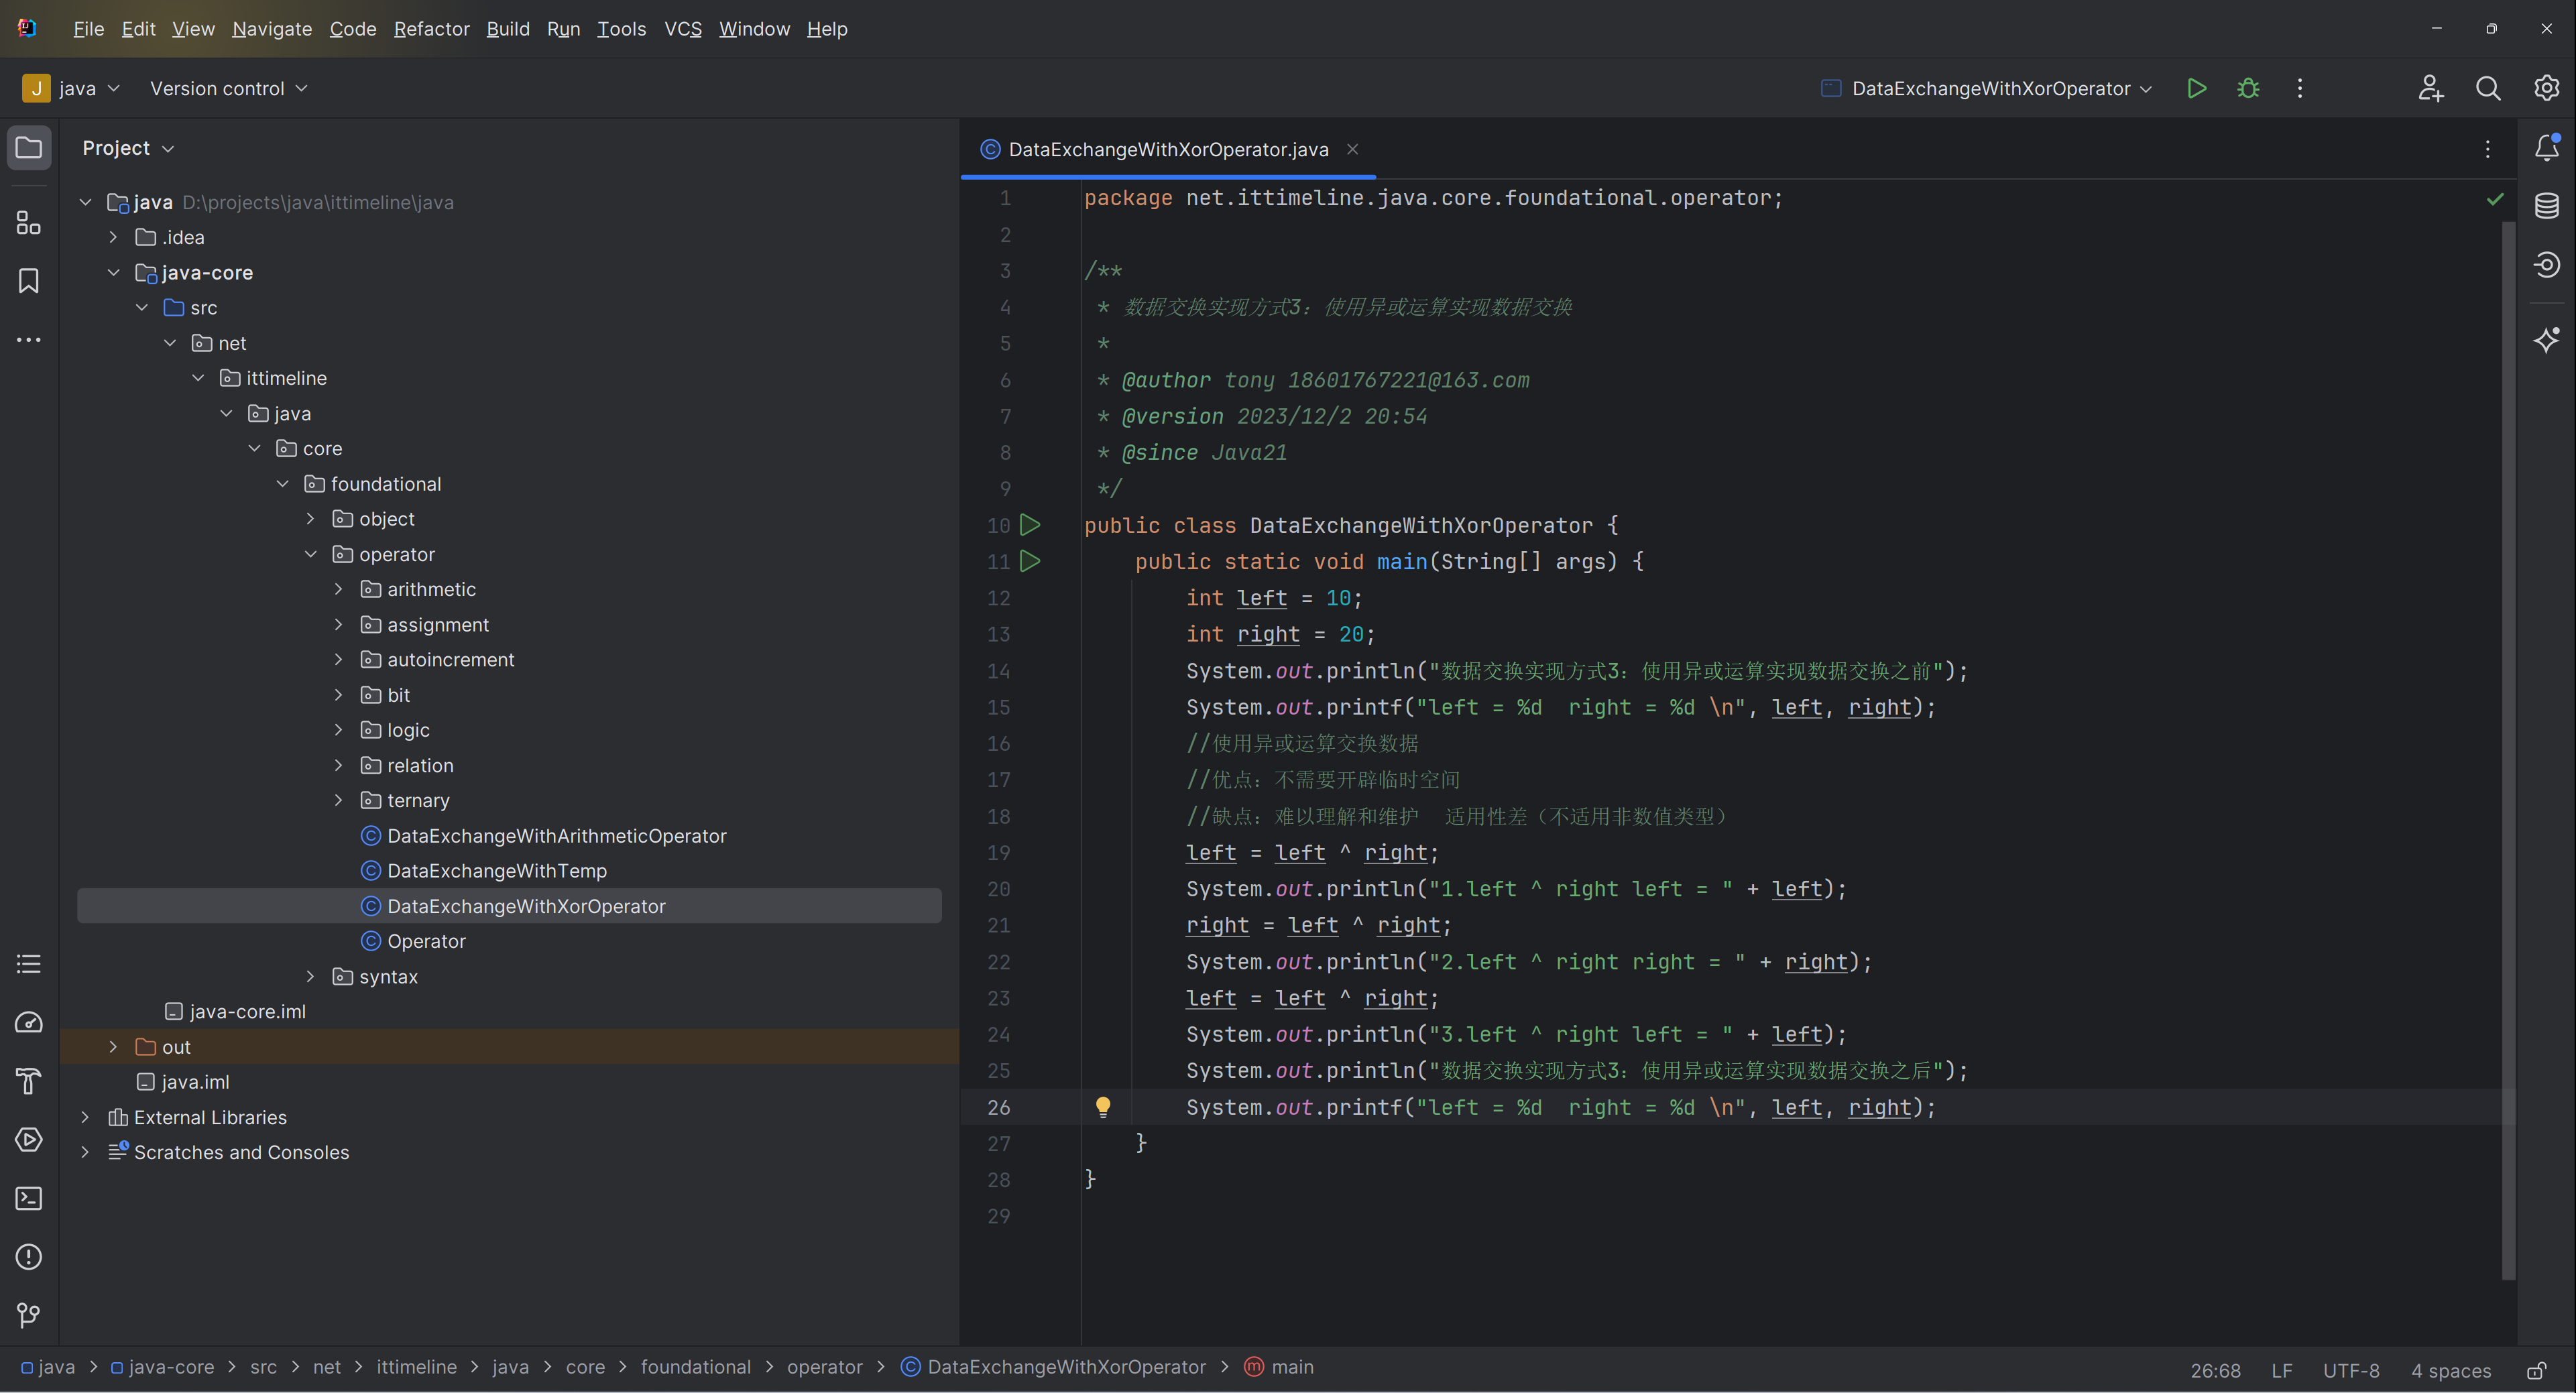Select the java.iml file in tree
Image resolution: width=2576 pixels, height=1393 pixels.
195,1082
